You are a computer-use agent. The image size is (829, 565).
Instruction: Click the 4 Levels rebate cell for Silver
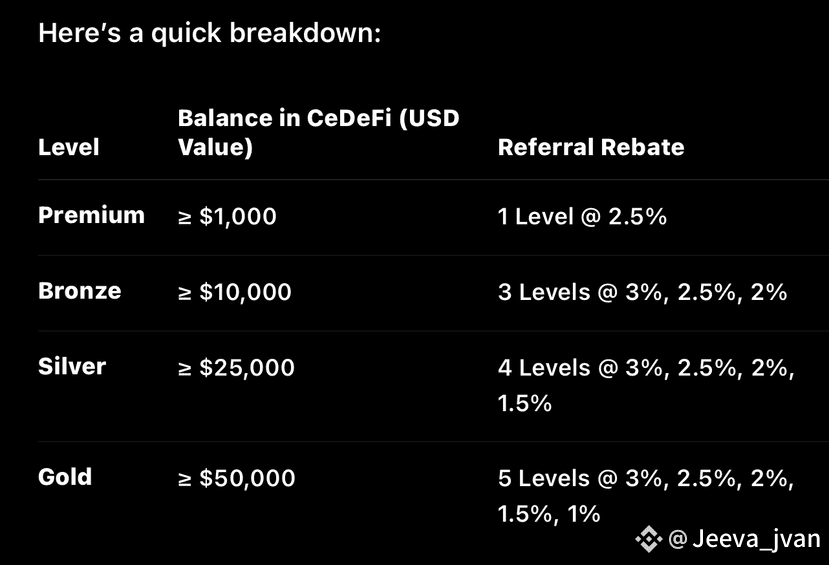[x=646, y=385]
